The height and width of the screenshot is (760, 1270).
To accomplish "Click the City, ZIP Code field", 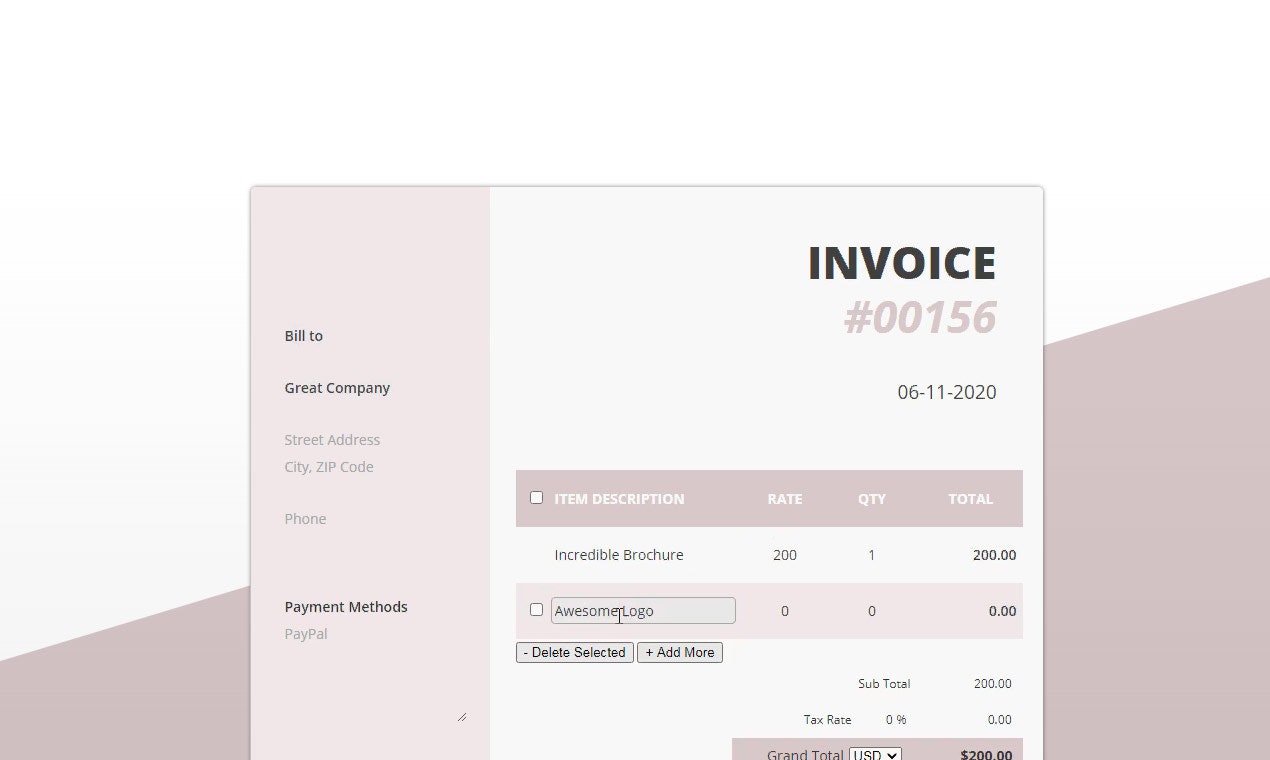I will [x=329, y=466].
